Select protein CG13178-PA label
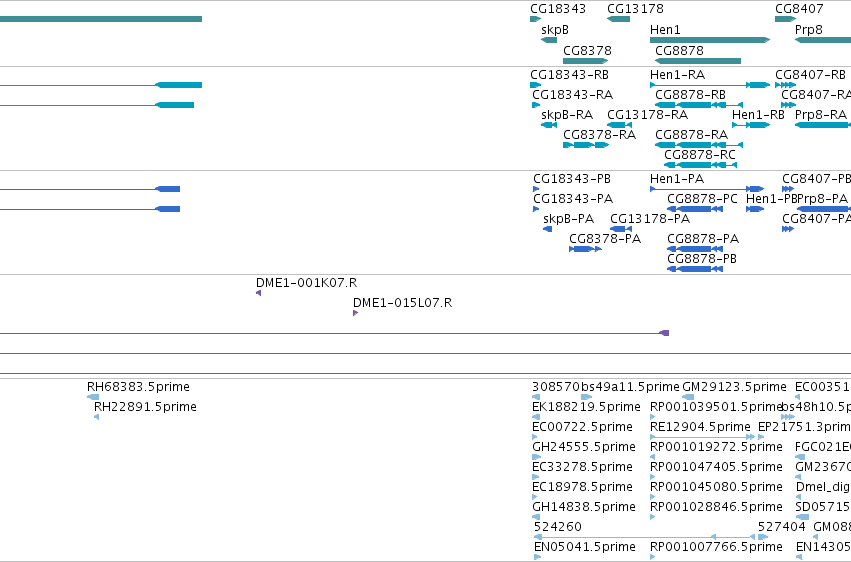Screen dimensions: 851x562 650,219
